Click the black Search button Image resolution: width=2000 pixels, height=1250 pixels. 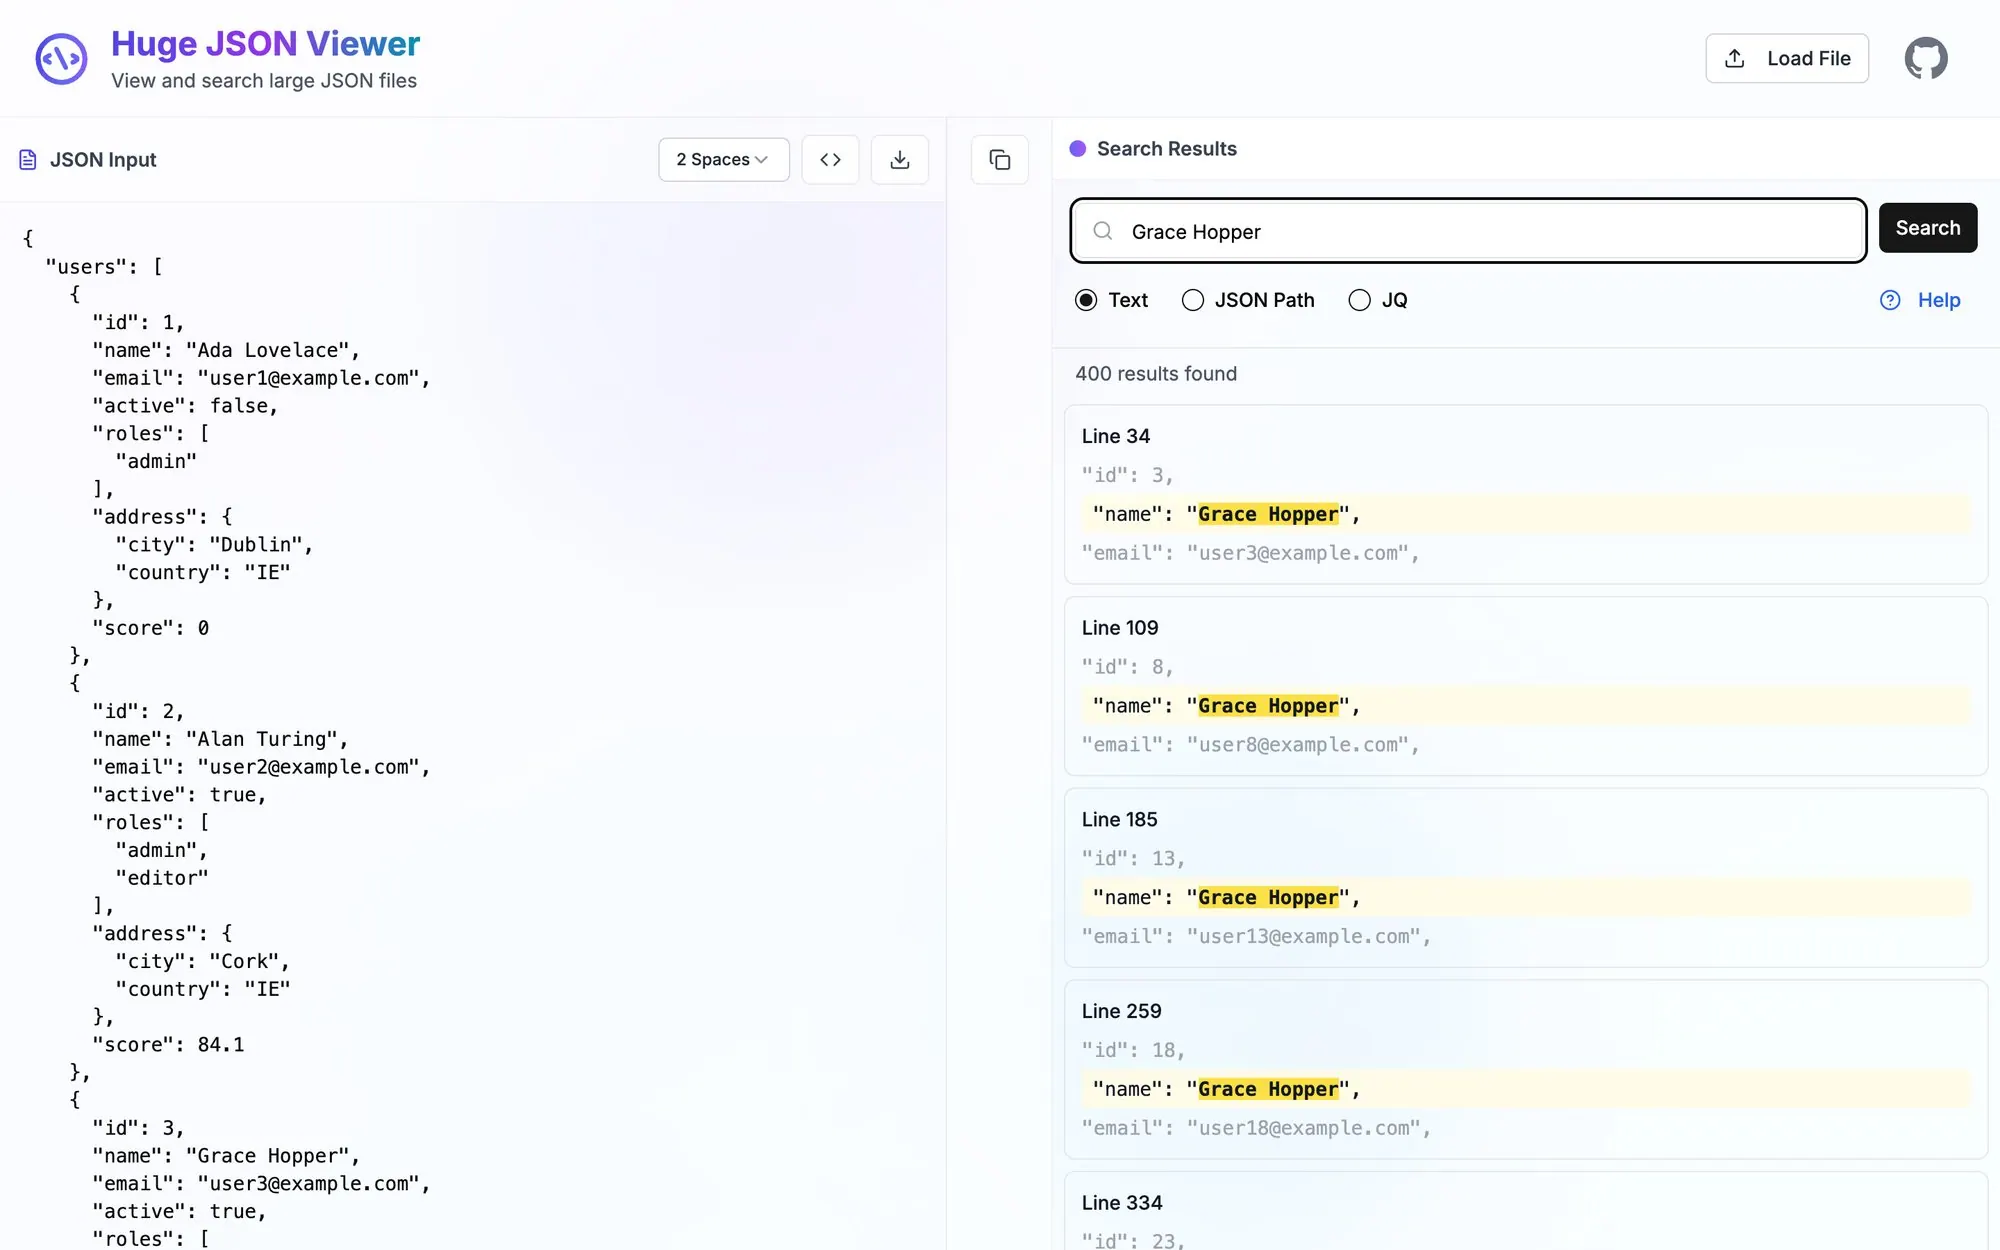[1928, 228]
